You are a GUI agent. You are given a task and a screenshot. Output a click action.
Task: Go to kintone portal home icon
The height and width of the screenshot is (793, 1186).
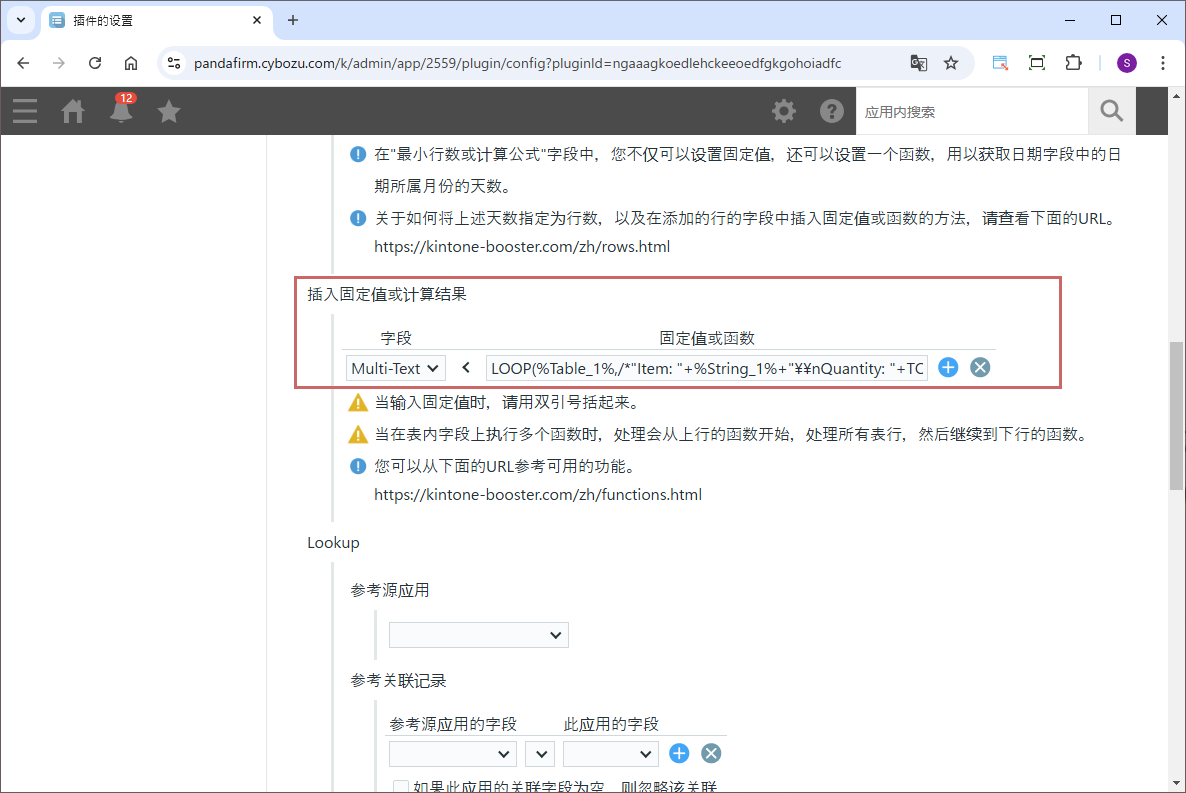pos(73,111)
